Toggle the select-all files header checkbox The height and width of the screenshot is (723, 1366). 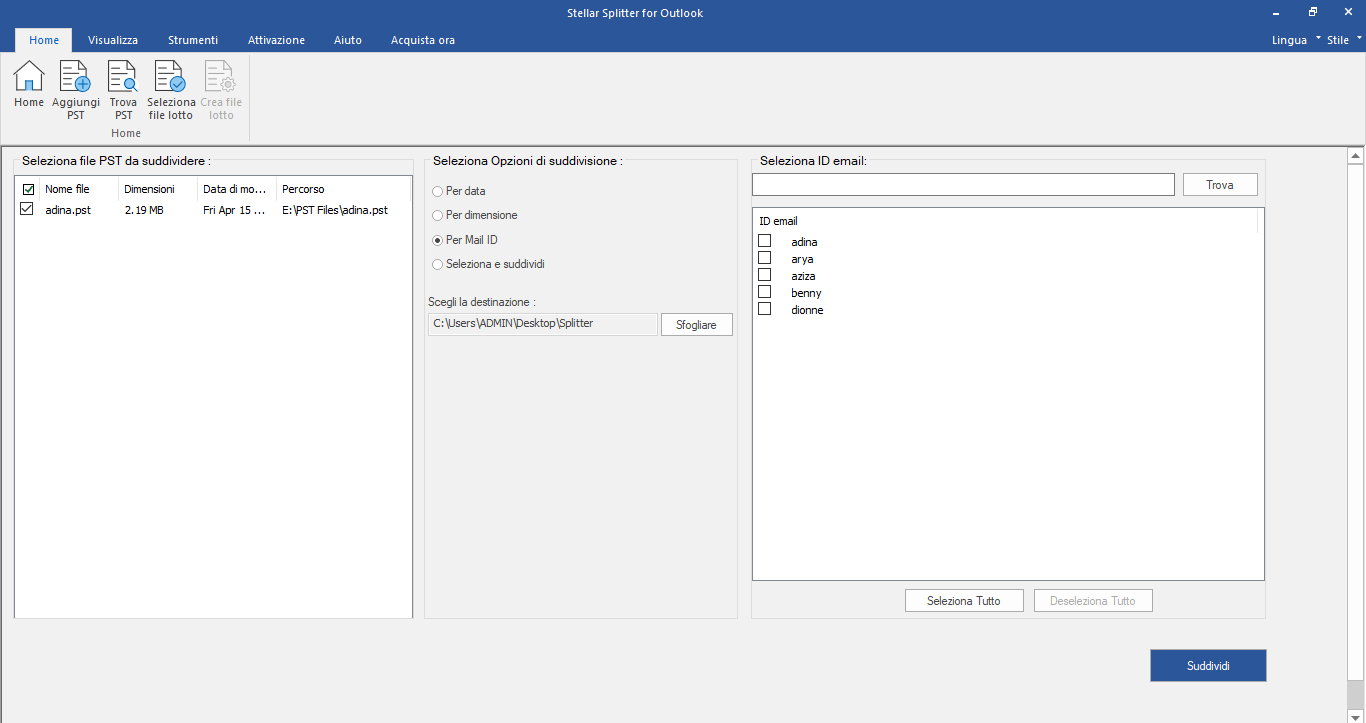tap(28, 189)
